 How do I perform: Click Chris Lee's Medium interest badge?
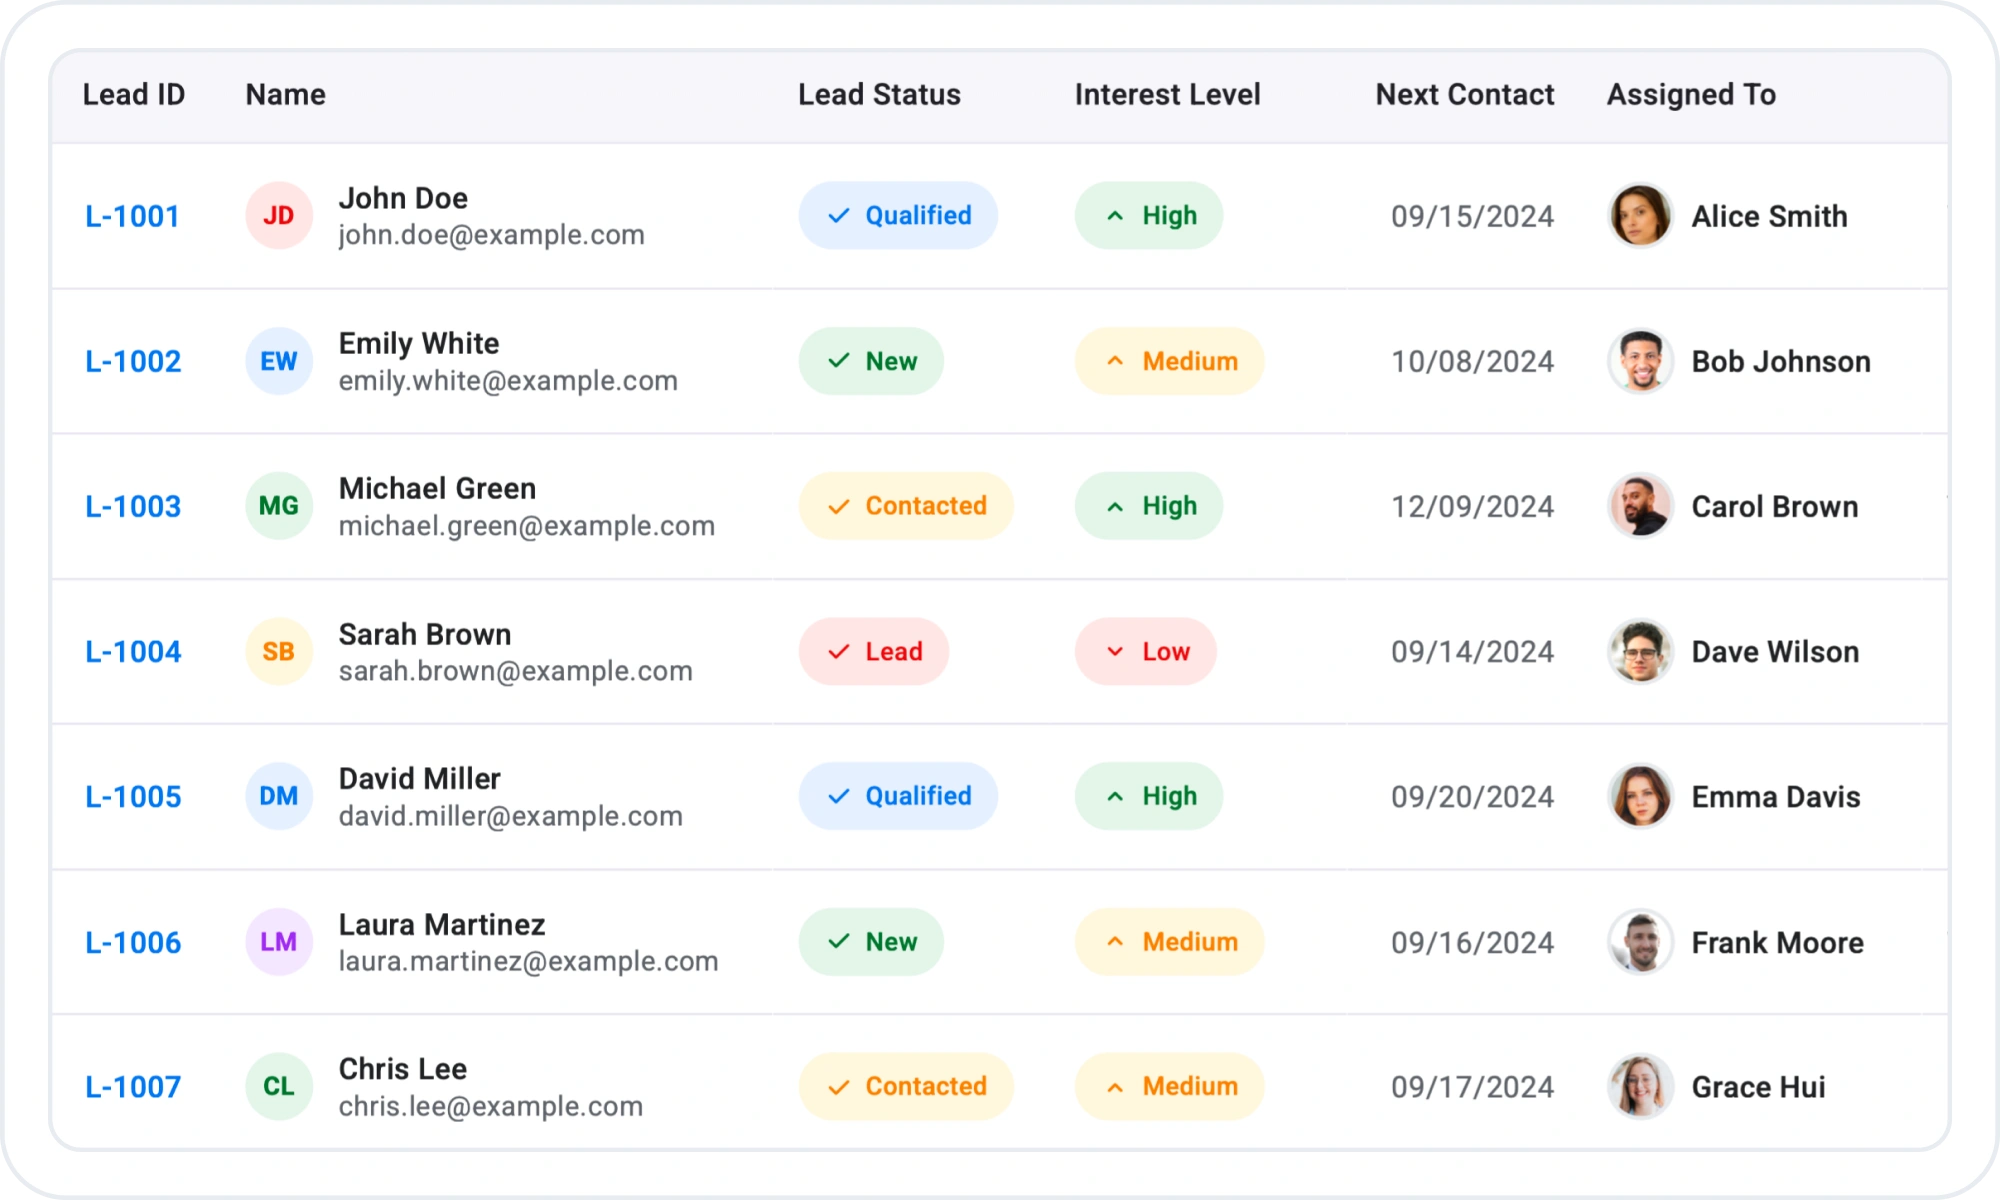pyautogui.click(x=1170, y=1087)
